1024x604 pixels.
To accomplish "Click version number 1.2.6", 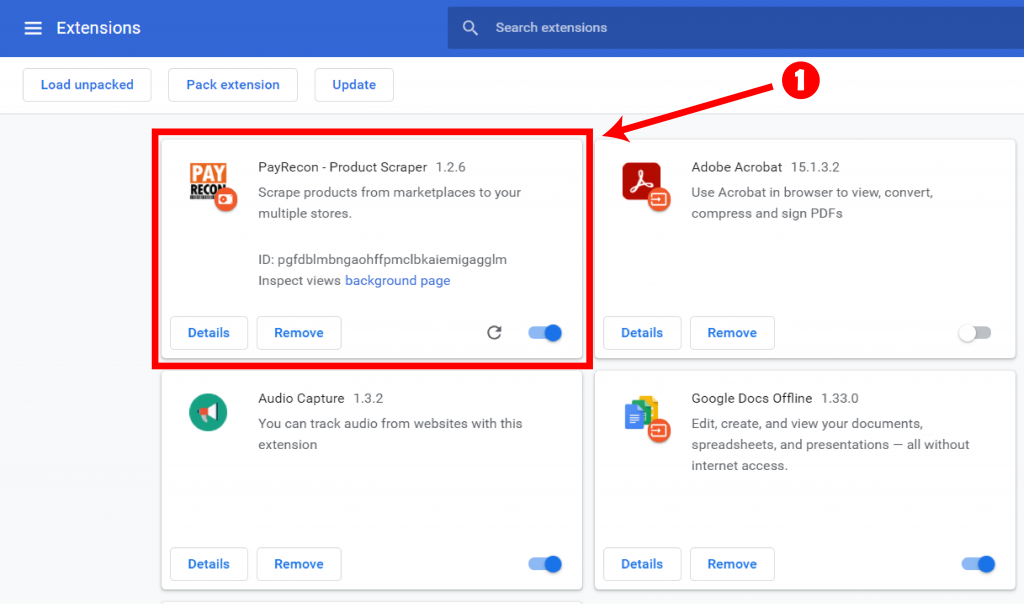I will point(451,167).
